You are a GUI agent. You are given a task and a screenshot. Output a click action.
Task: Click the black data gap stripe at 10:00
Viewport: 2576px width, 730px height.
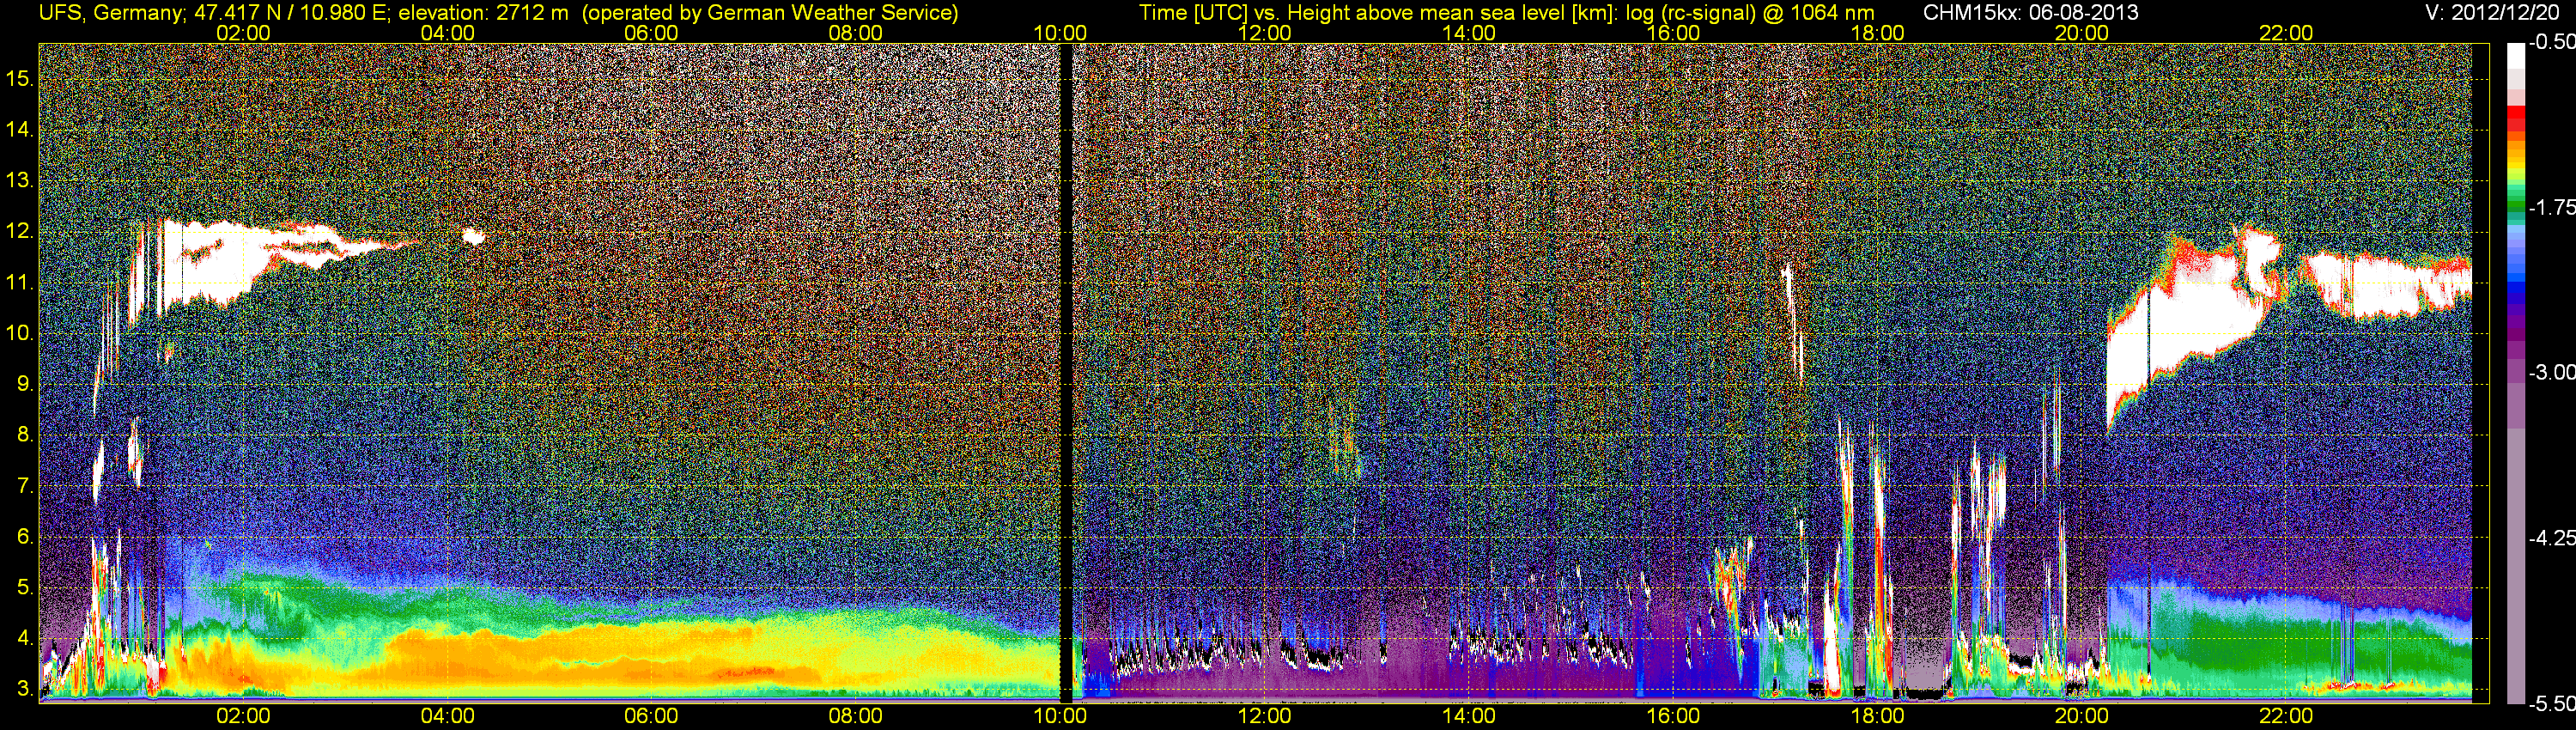(x=1065, y=372)
